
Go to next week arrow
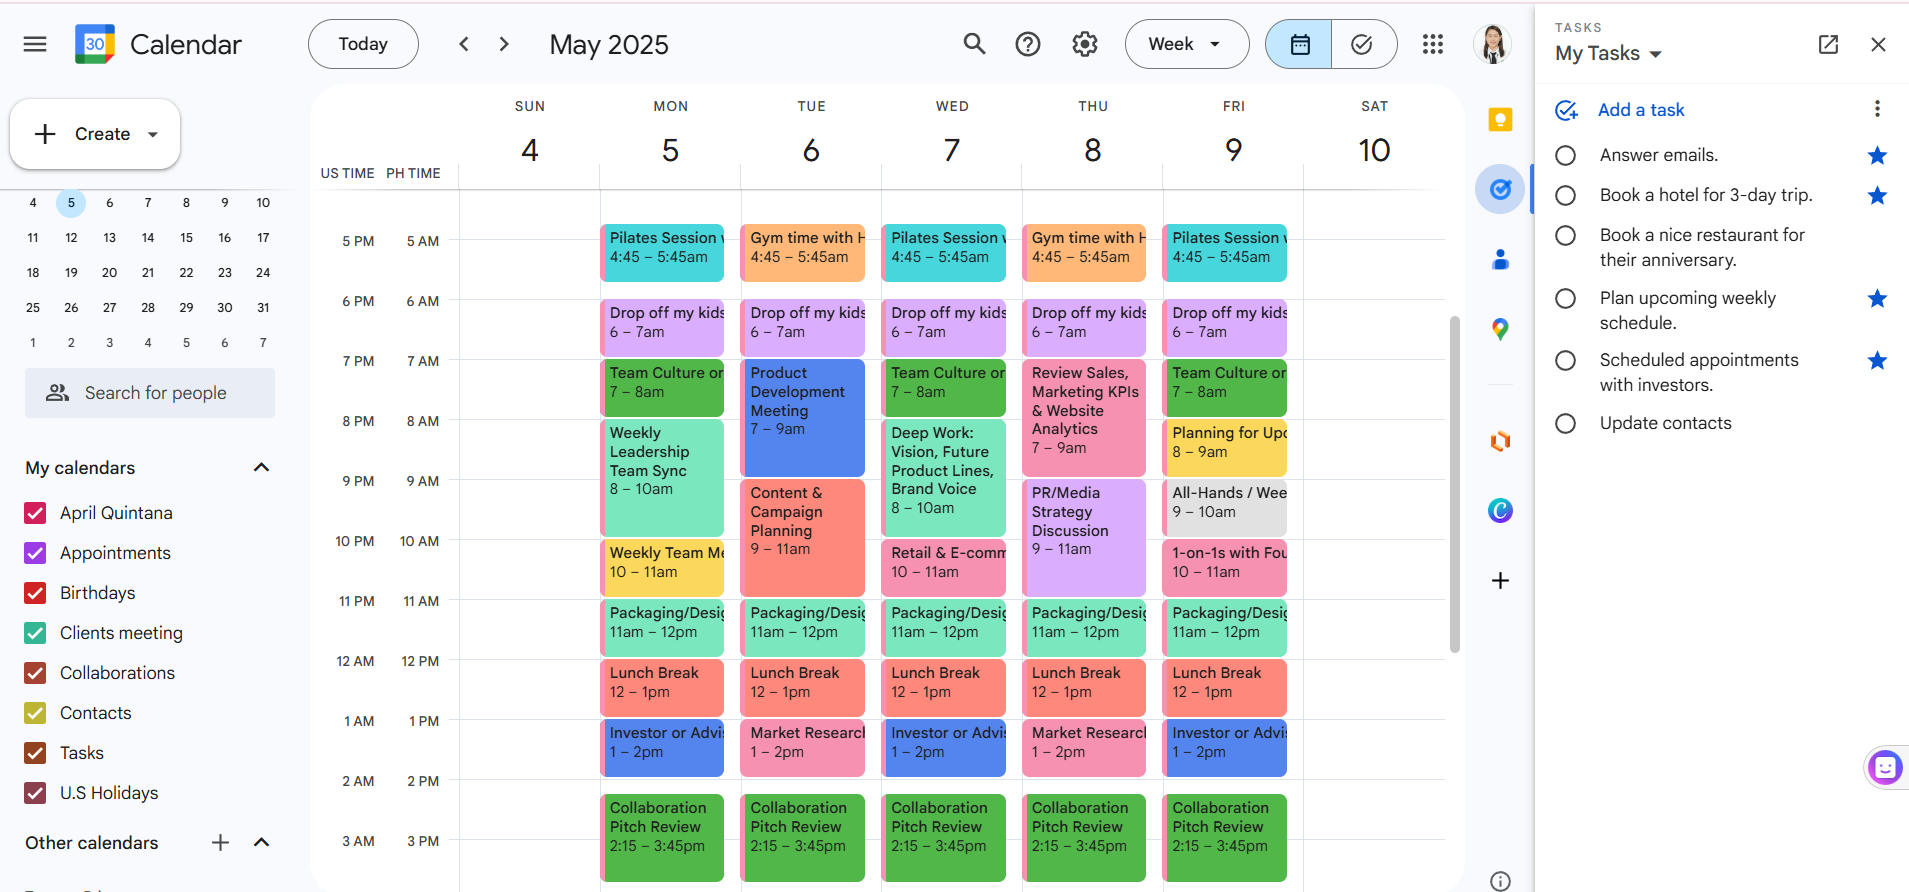[504, 44]
